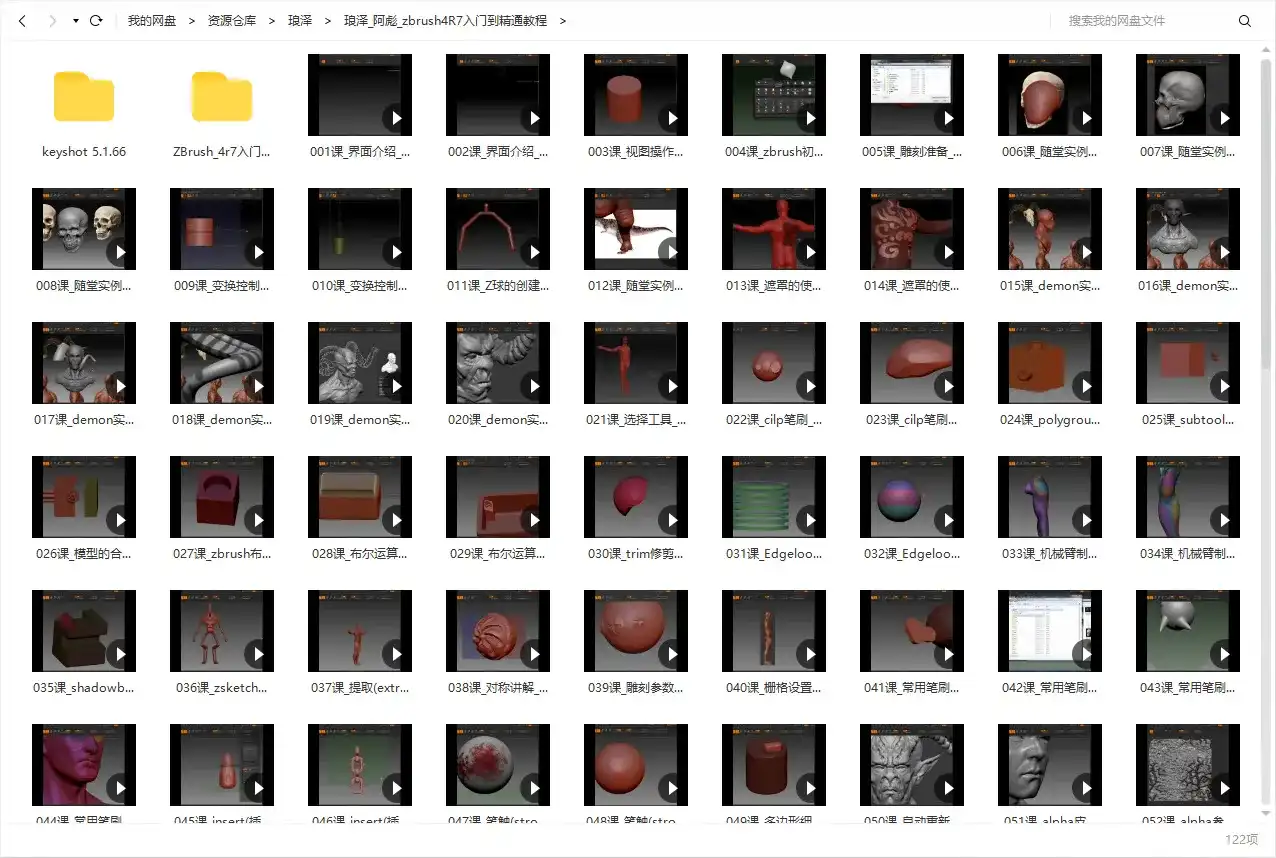Open the keyshot 5.1.66 folder
Viewport: 1276px width, 858px height.
[x=84, y=97]
